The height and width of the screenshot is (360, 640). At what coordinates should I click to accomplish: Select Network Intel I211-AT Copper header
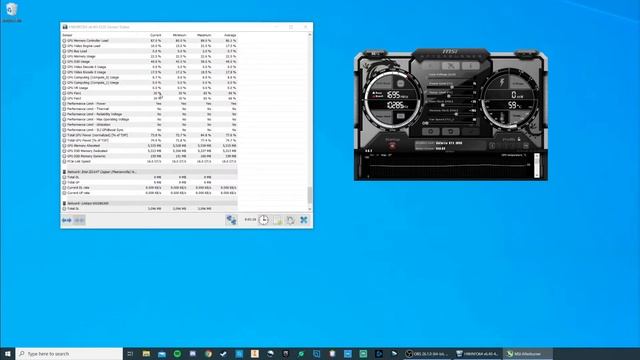tap(149, 172)
